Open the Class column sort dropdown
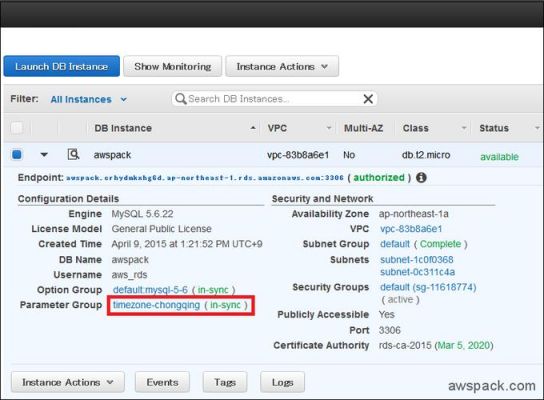 point(464,128)
